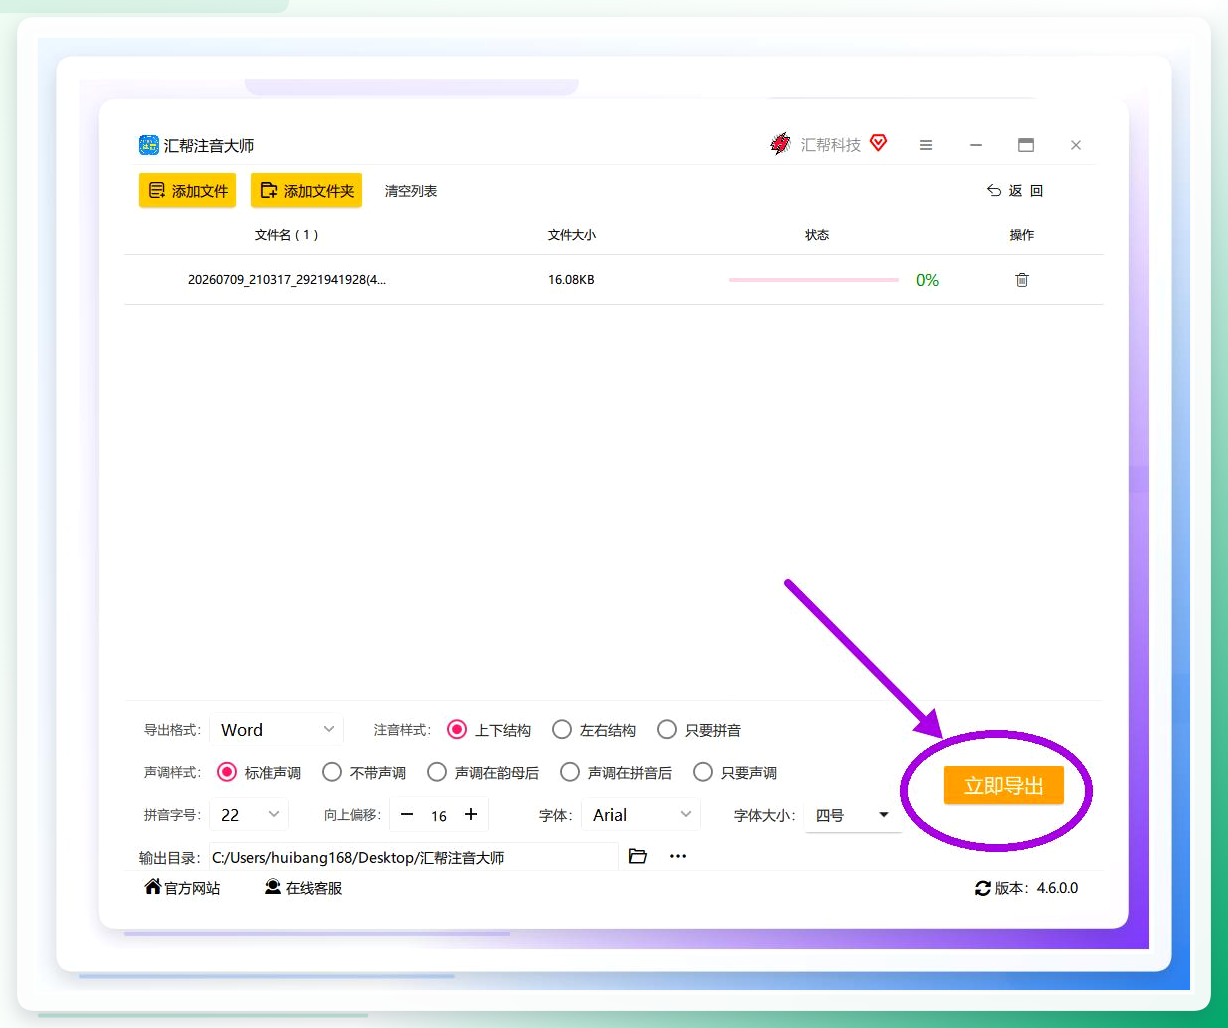The height and width of the screenshot is (1028, 1228).
Task: Click the 版本: 4.6.0.0 text
Action: click(x=1036, y=888)
